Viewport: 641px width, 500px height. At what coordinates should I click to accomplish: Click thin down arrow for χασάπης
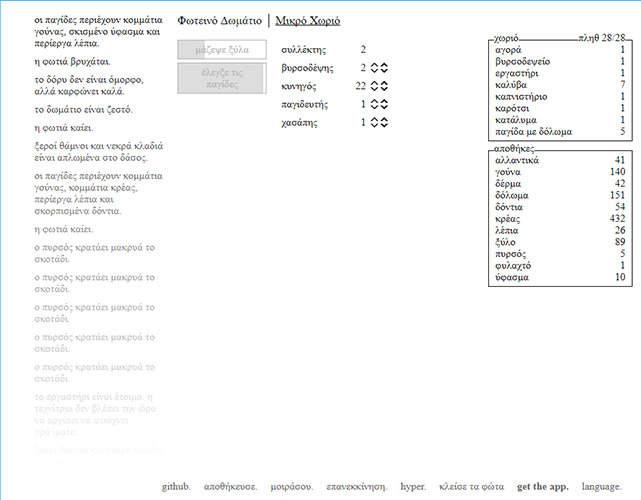374,125
